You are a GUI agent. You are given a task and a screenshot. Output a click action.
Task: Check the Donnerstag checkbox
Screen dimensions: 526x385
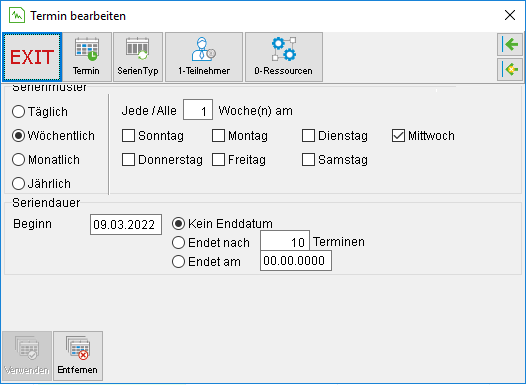pyautogui.click(x=128, y=160)
